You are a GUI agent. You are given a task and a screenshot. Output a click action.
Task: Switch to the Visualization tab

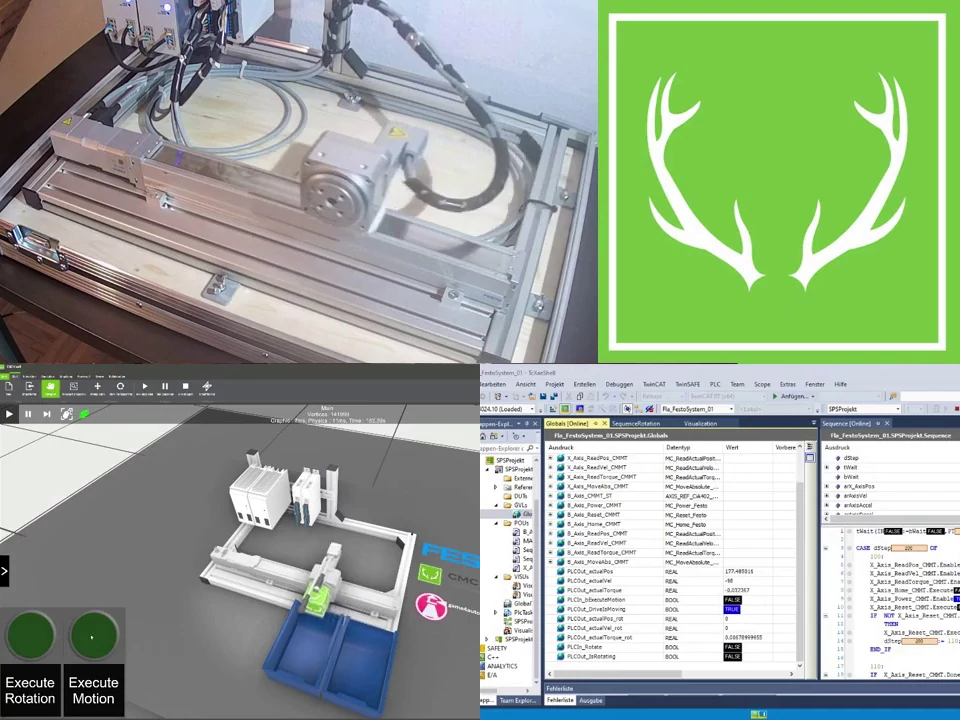pos(700,423)
